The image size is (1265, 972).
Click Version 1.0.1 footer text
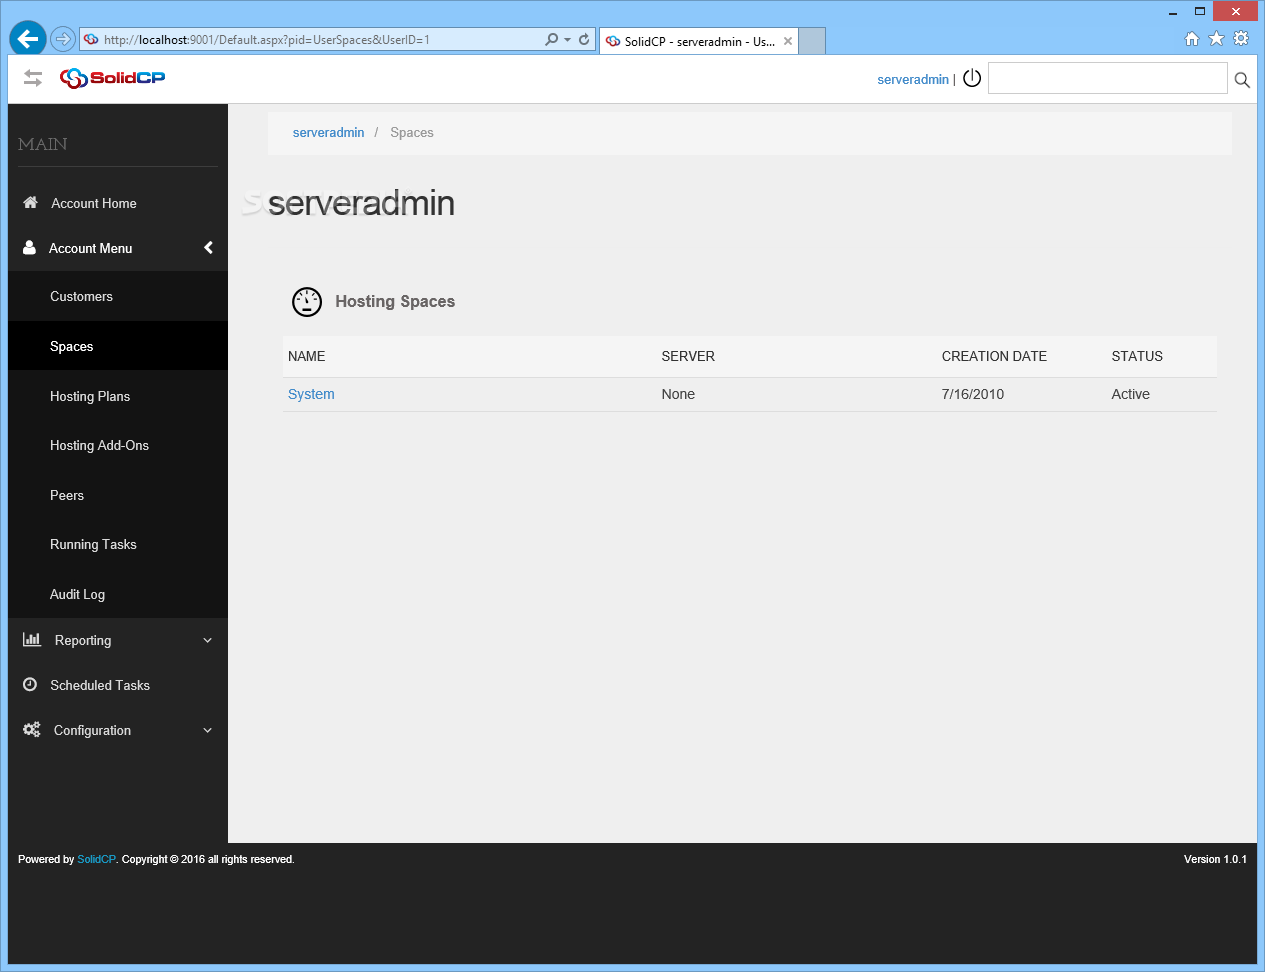tap(1215, 859)
